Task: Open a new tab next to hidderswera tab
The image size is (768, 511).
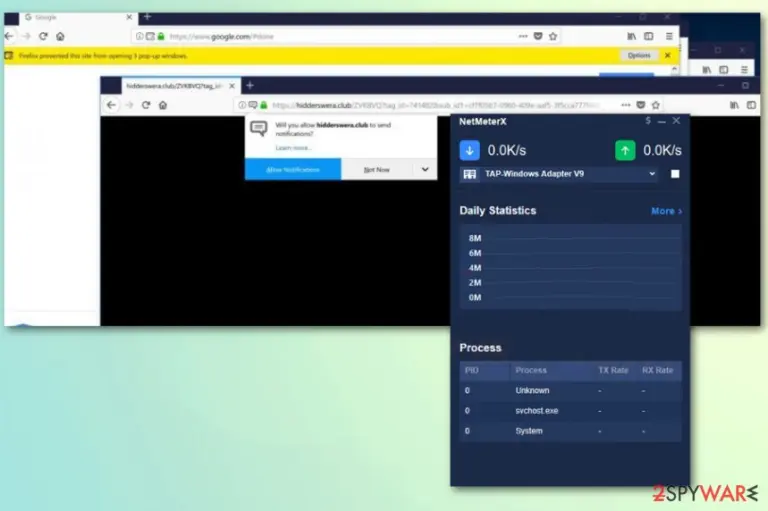Action: [x=250, y=86]
